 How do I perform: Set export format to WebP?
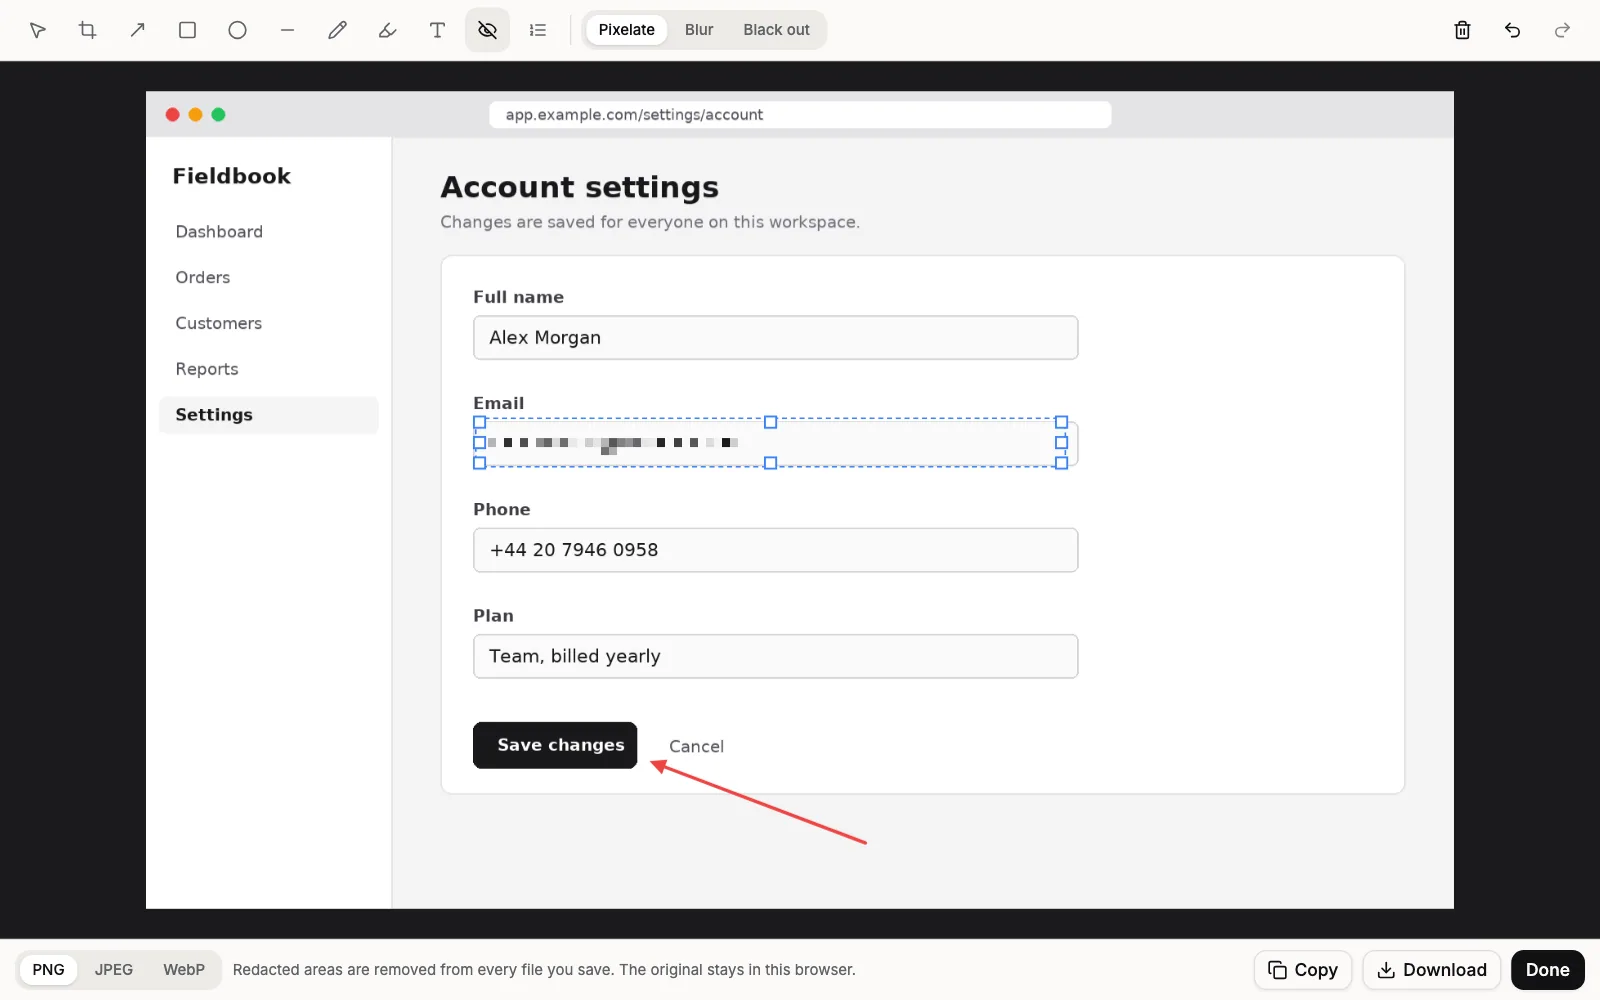click(184, 970)
